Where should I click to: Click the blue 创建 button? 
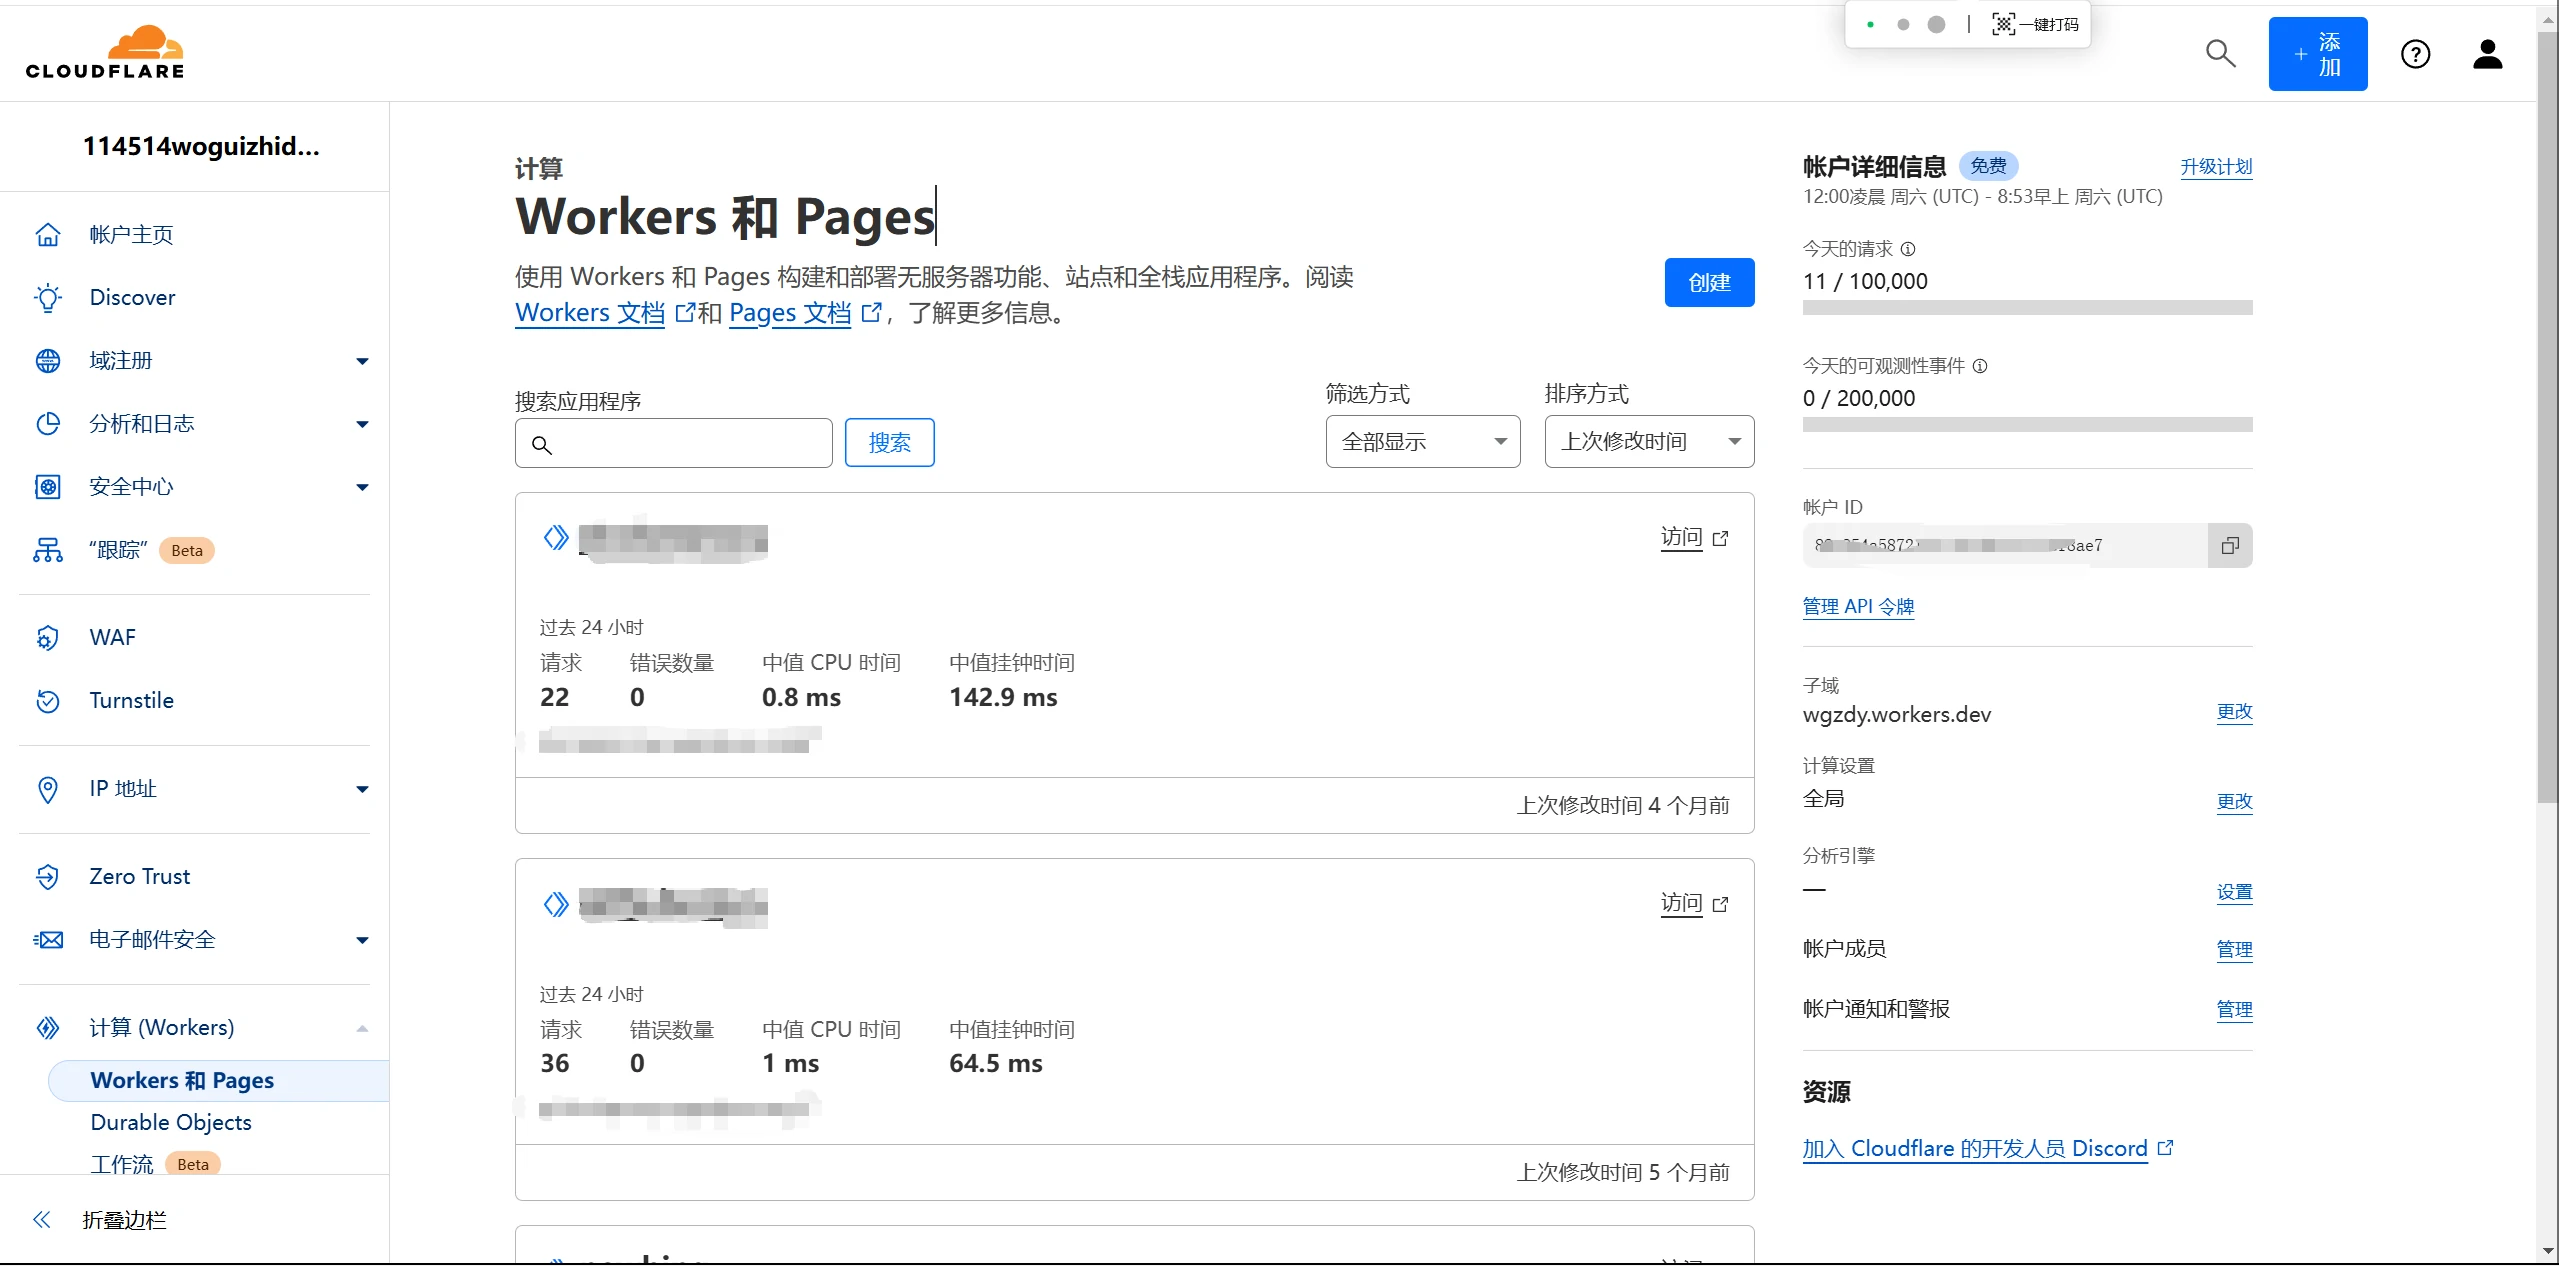click(x=1709, y=283)
